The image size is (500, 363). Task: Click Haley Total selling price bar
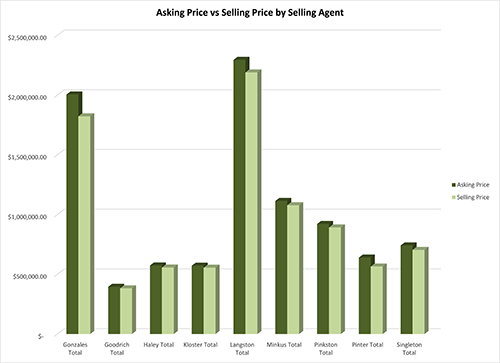click(x=168, y=300)
